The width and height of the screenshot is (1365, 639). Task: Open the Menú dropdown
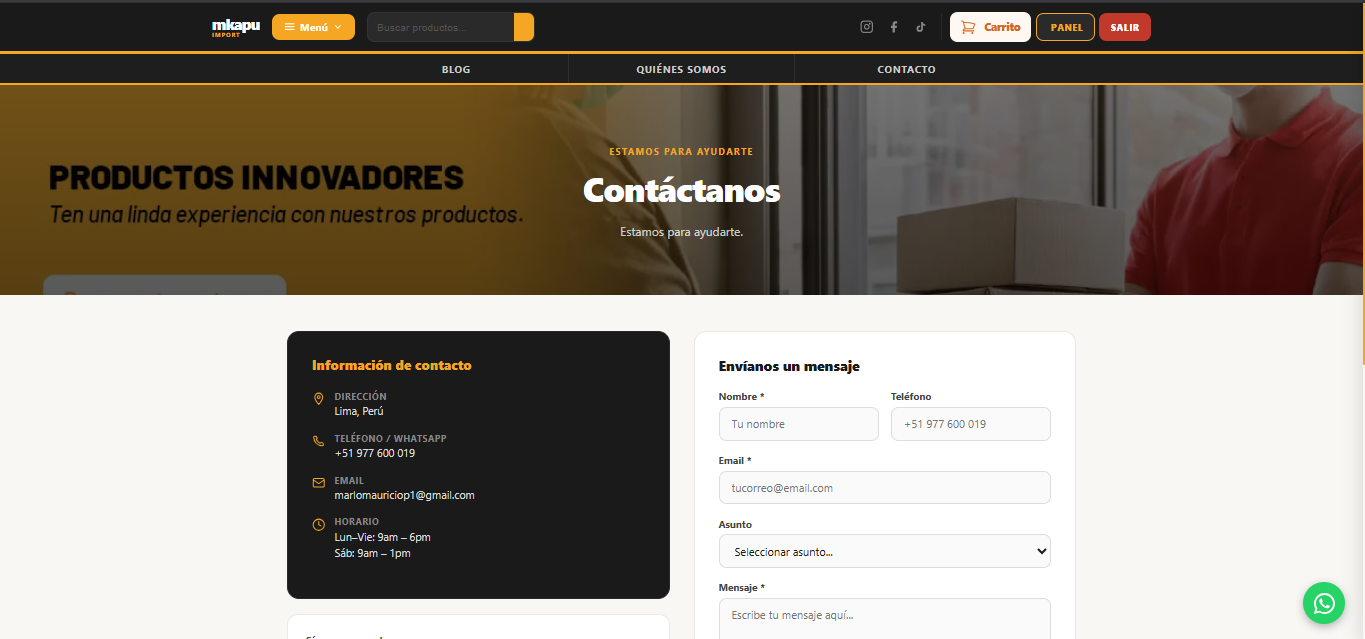313,27
